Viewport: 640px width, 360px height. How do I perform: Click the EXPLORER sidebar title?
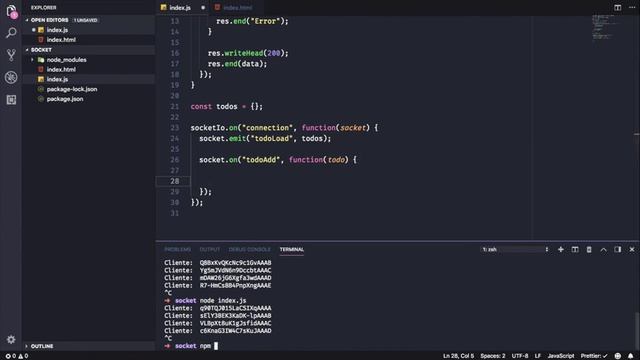[x=44, y=7]
